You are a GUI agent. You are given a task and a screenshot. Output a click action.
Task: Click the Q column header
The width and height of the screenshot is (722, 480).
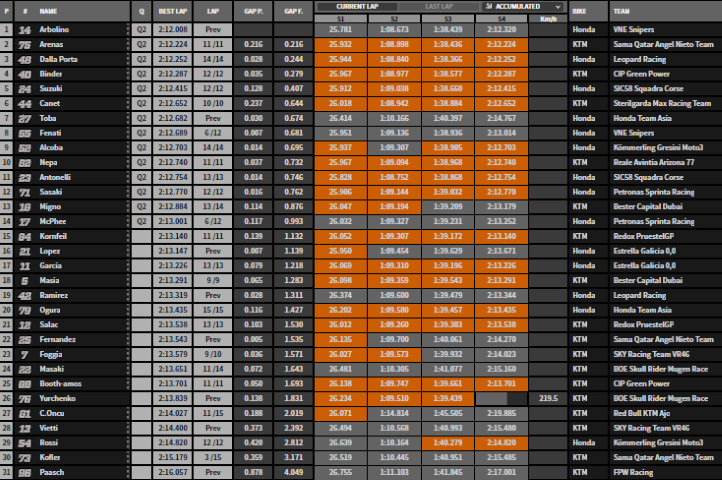141,11
